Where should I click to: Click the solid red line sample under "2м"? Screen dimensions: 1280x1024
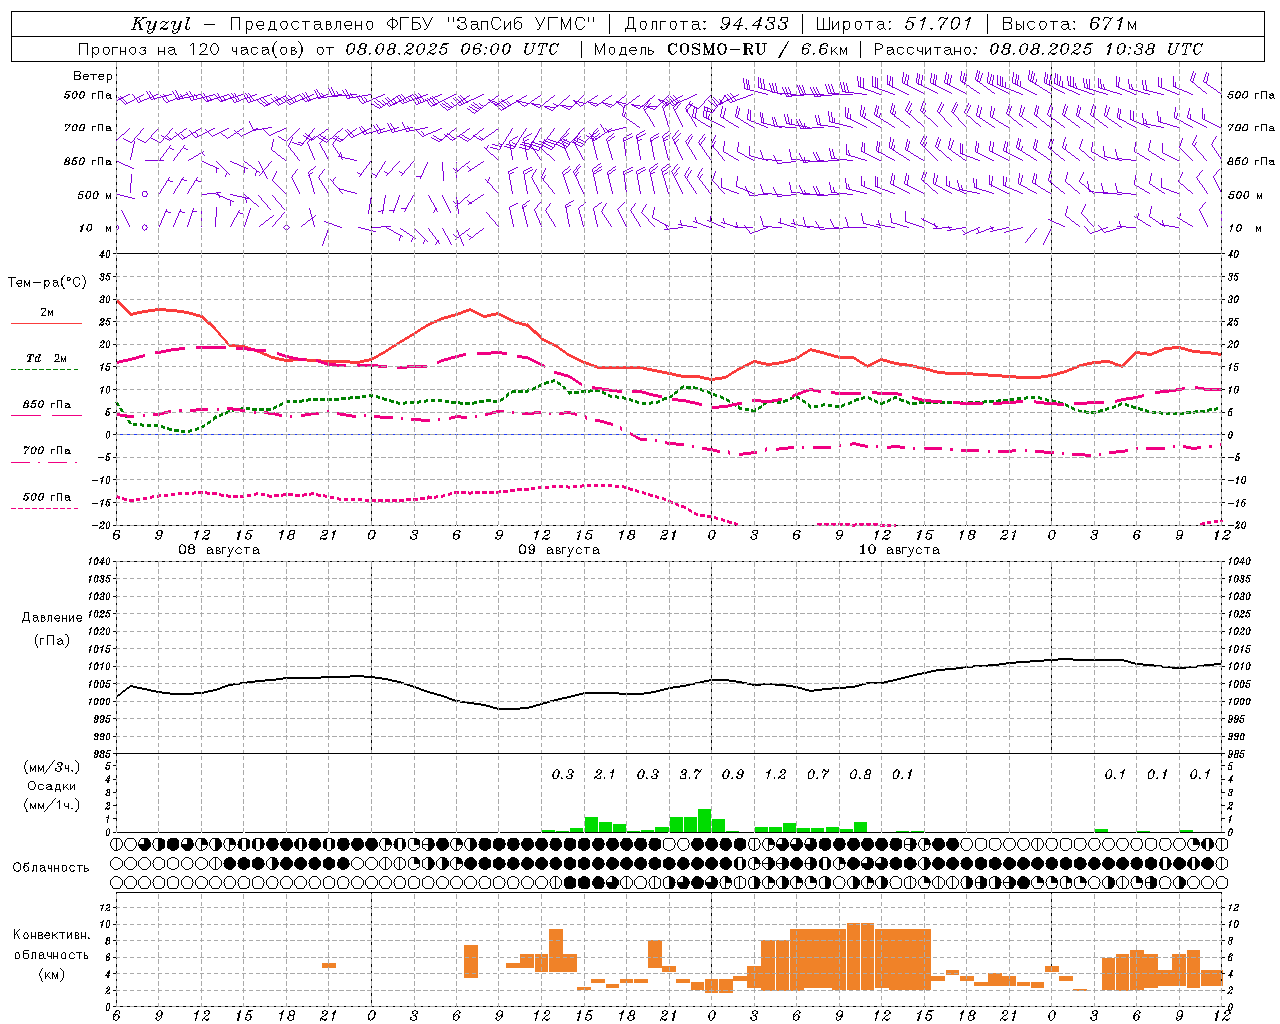46,324
